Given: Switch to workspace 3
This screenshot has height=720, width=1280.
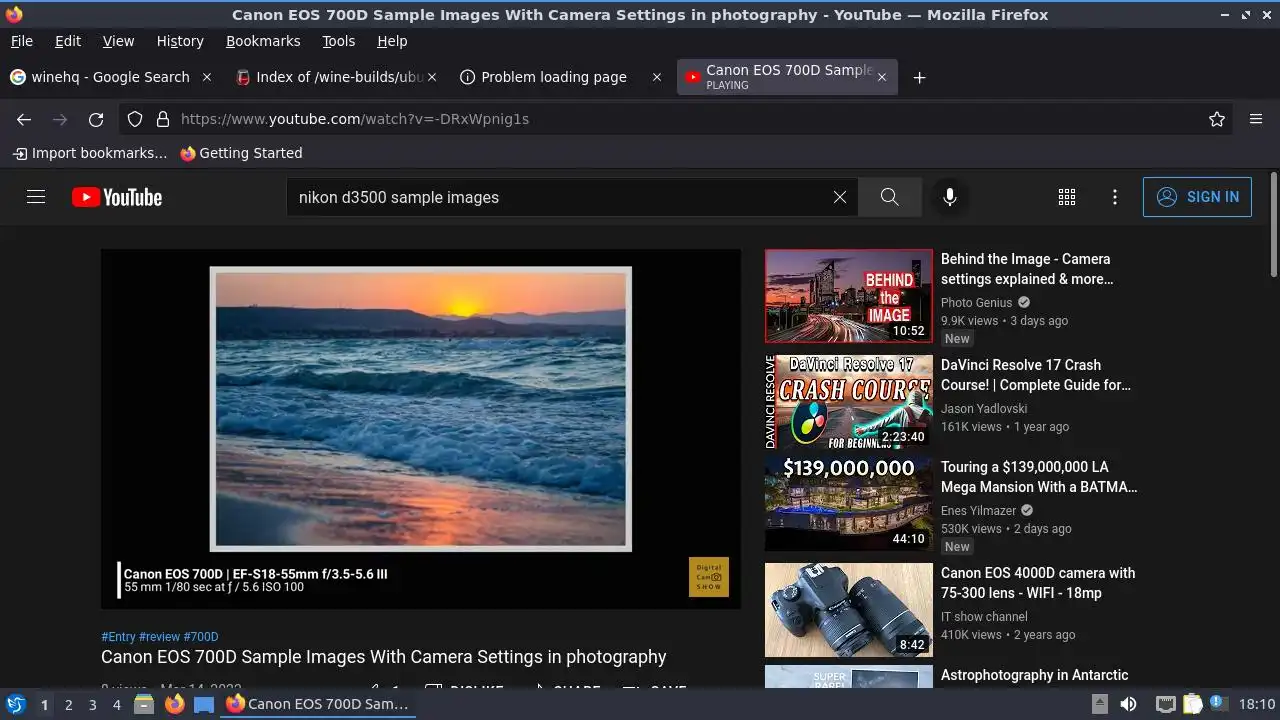Looking at the screenshot, I should click(92, 704).
